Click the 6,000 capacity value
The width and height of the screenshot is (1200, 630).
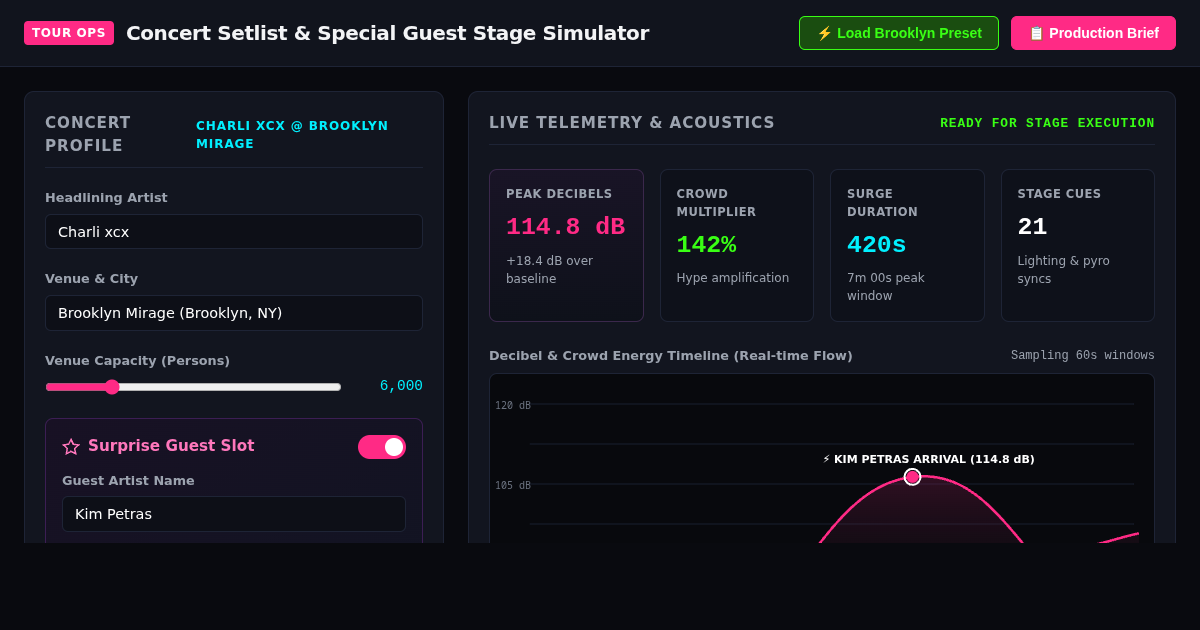click(401, 385)
